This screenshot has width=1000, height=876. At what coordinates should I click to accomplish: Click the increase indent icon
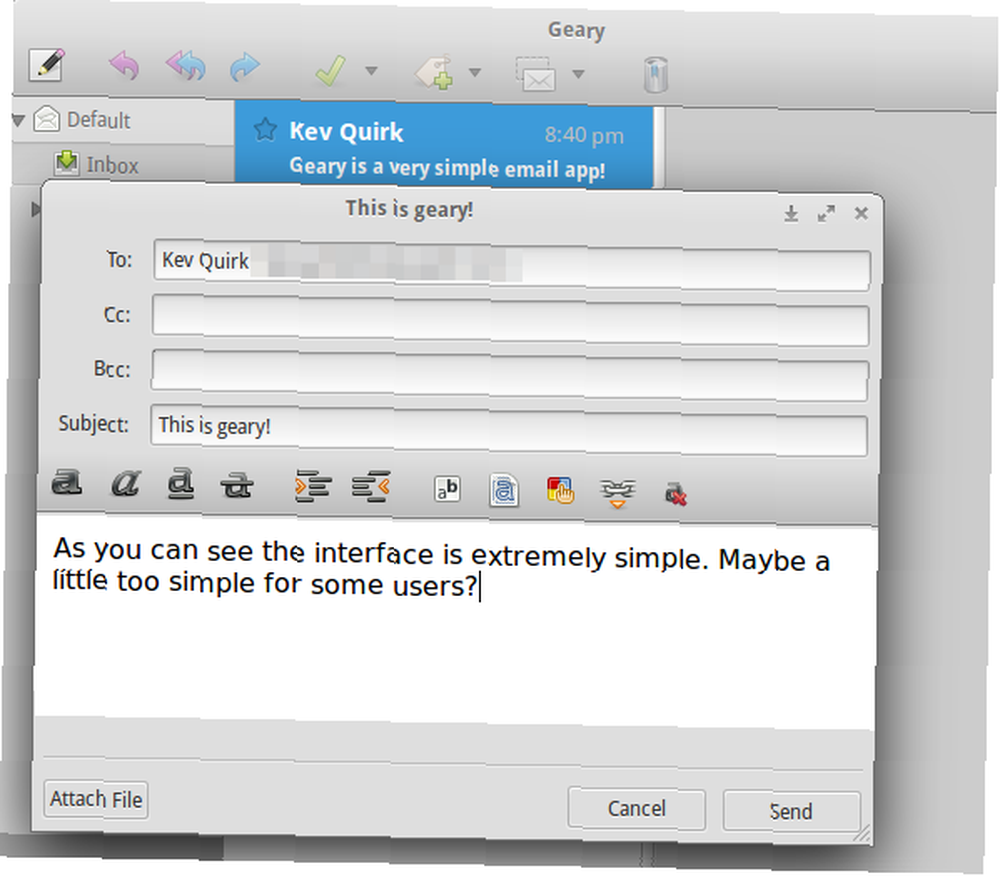[x=313, y=486]
